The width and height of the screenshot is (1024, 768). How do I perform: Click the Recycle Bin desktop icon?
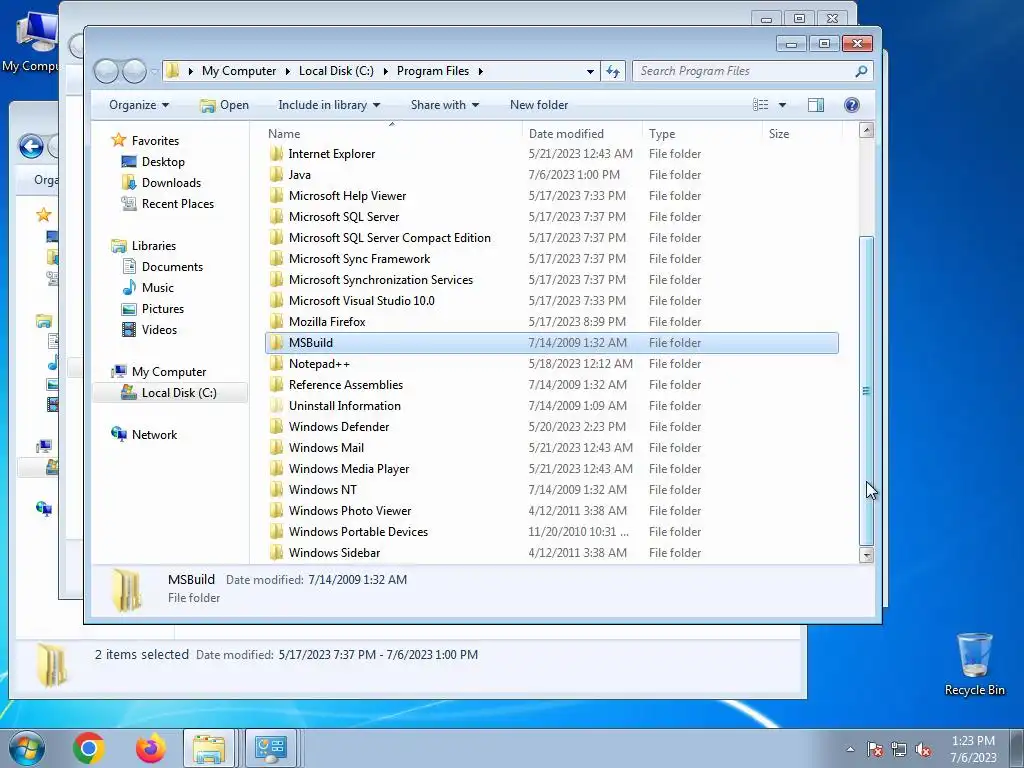point(974,664)
